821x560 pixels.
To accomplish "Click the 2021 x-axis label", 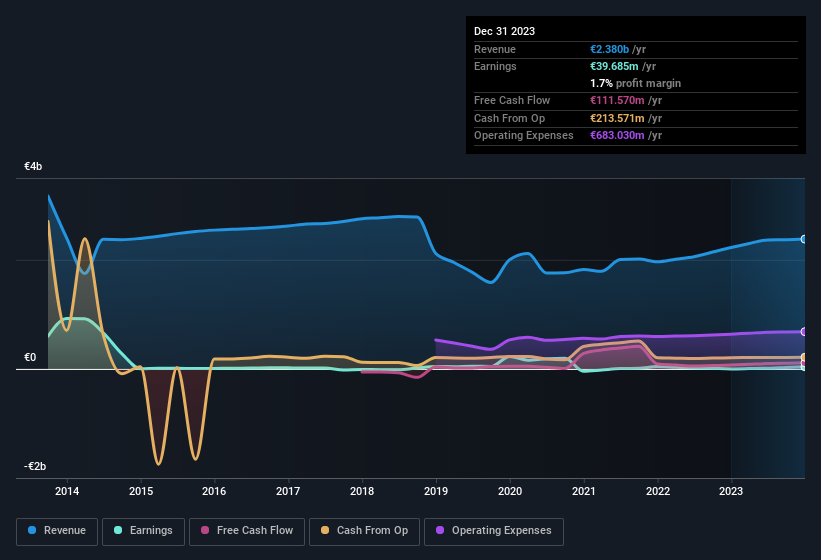I will [584, 491].
